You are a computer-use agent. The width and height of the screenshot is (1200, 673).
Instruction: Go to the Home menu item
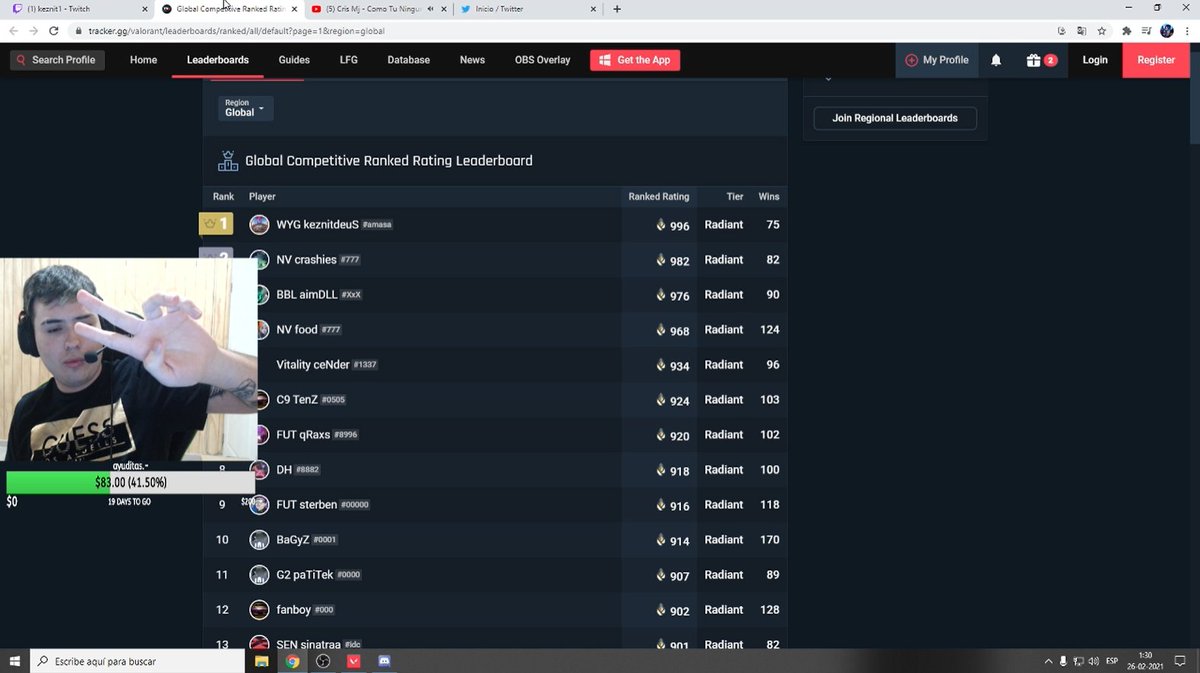(x=143, y=60)
